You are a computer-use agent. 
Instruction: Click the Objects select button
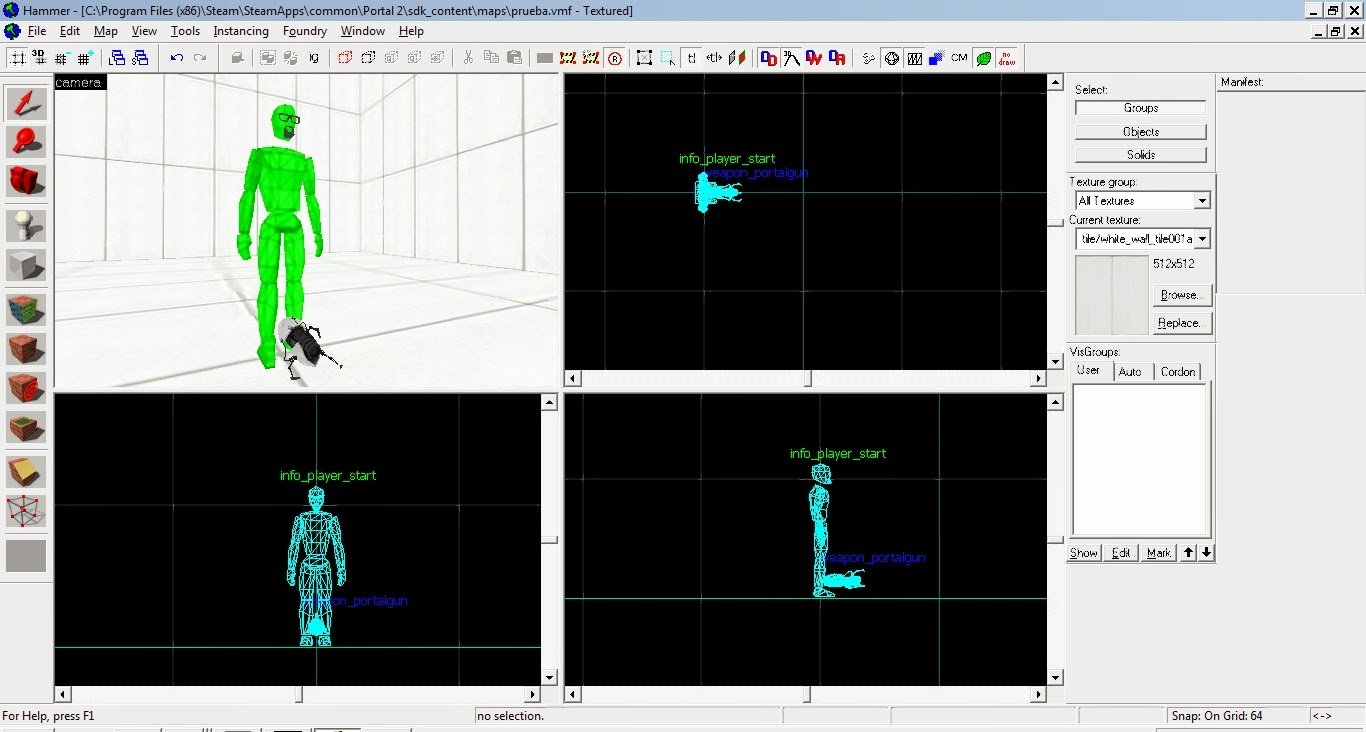pos(1140,130)
